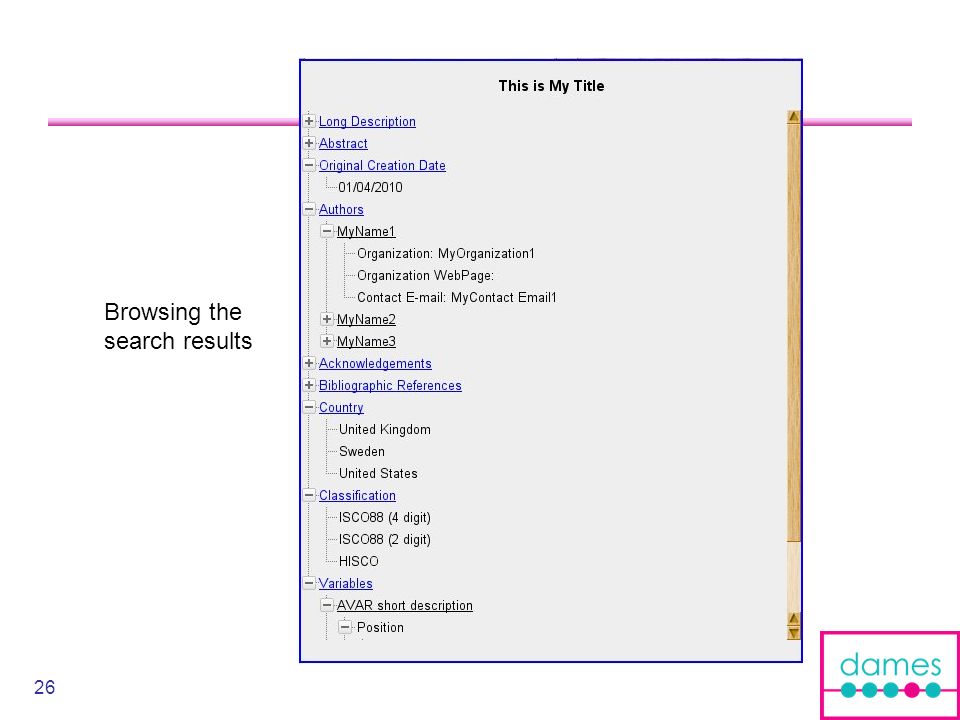Collapse the Country node
Screen dimensions: 960x720
click(309, 408)
